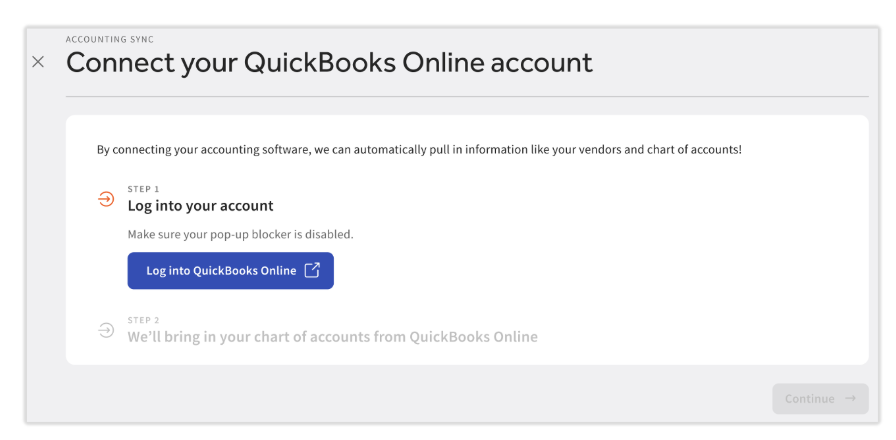Click the chart of accounts Step 2 heading

pos(333,337)
